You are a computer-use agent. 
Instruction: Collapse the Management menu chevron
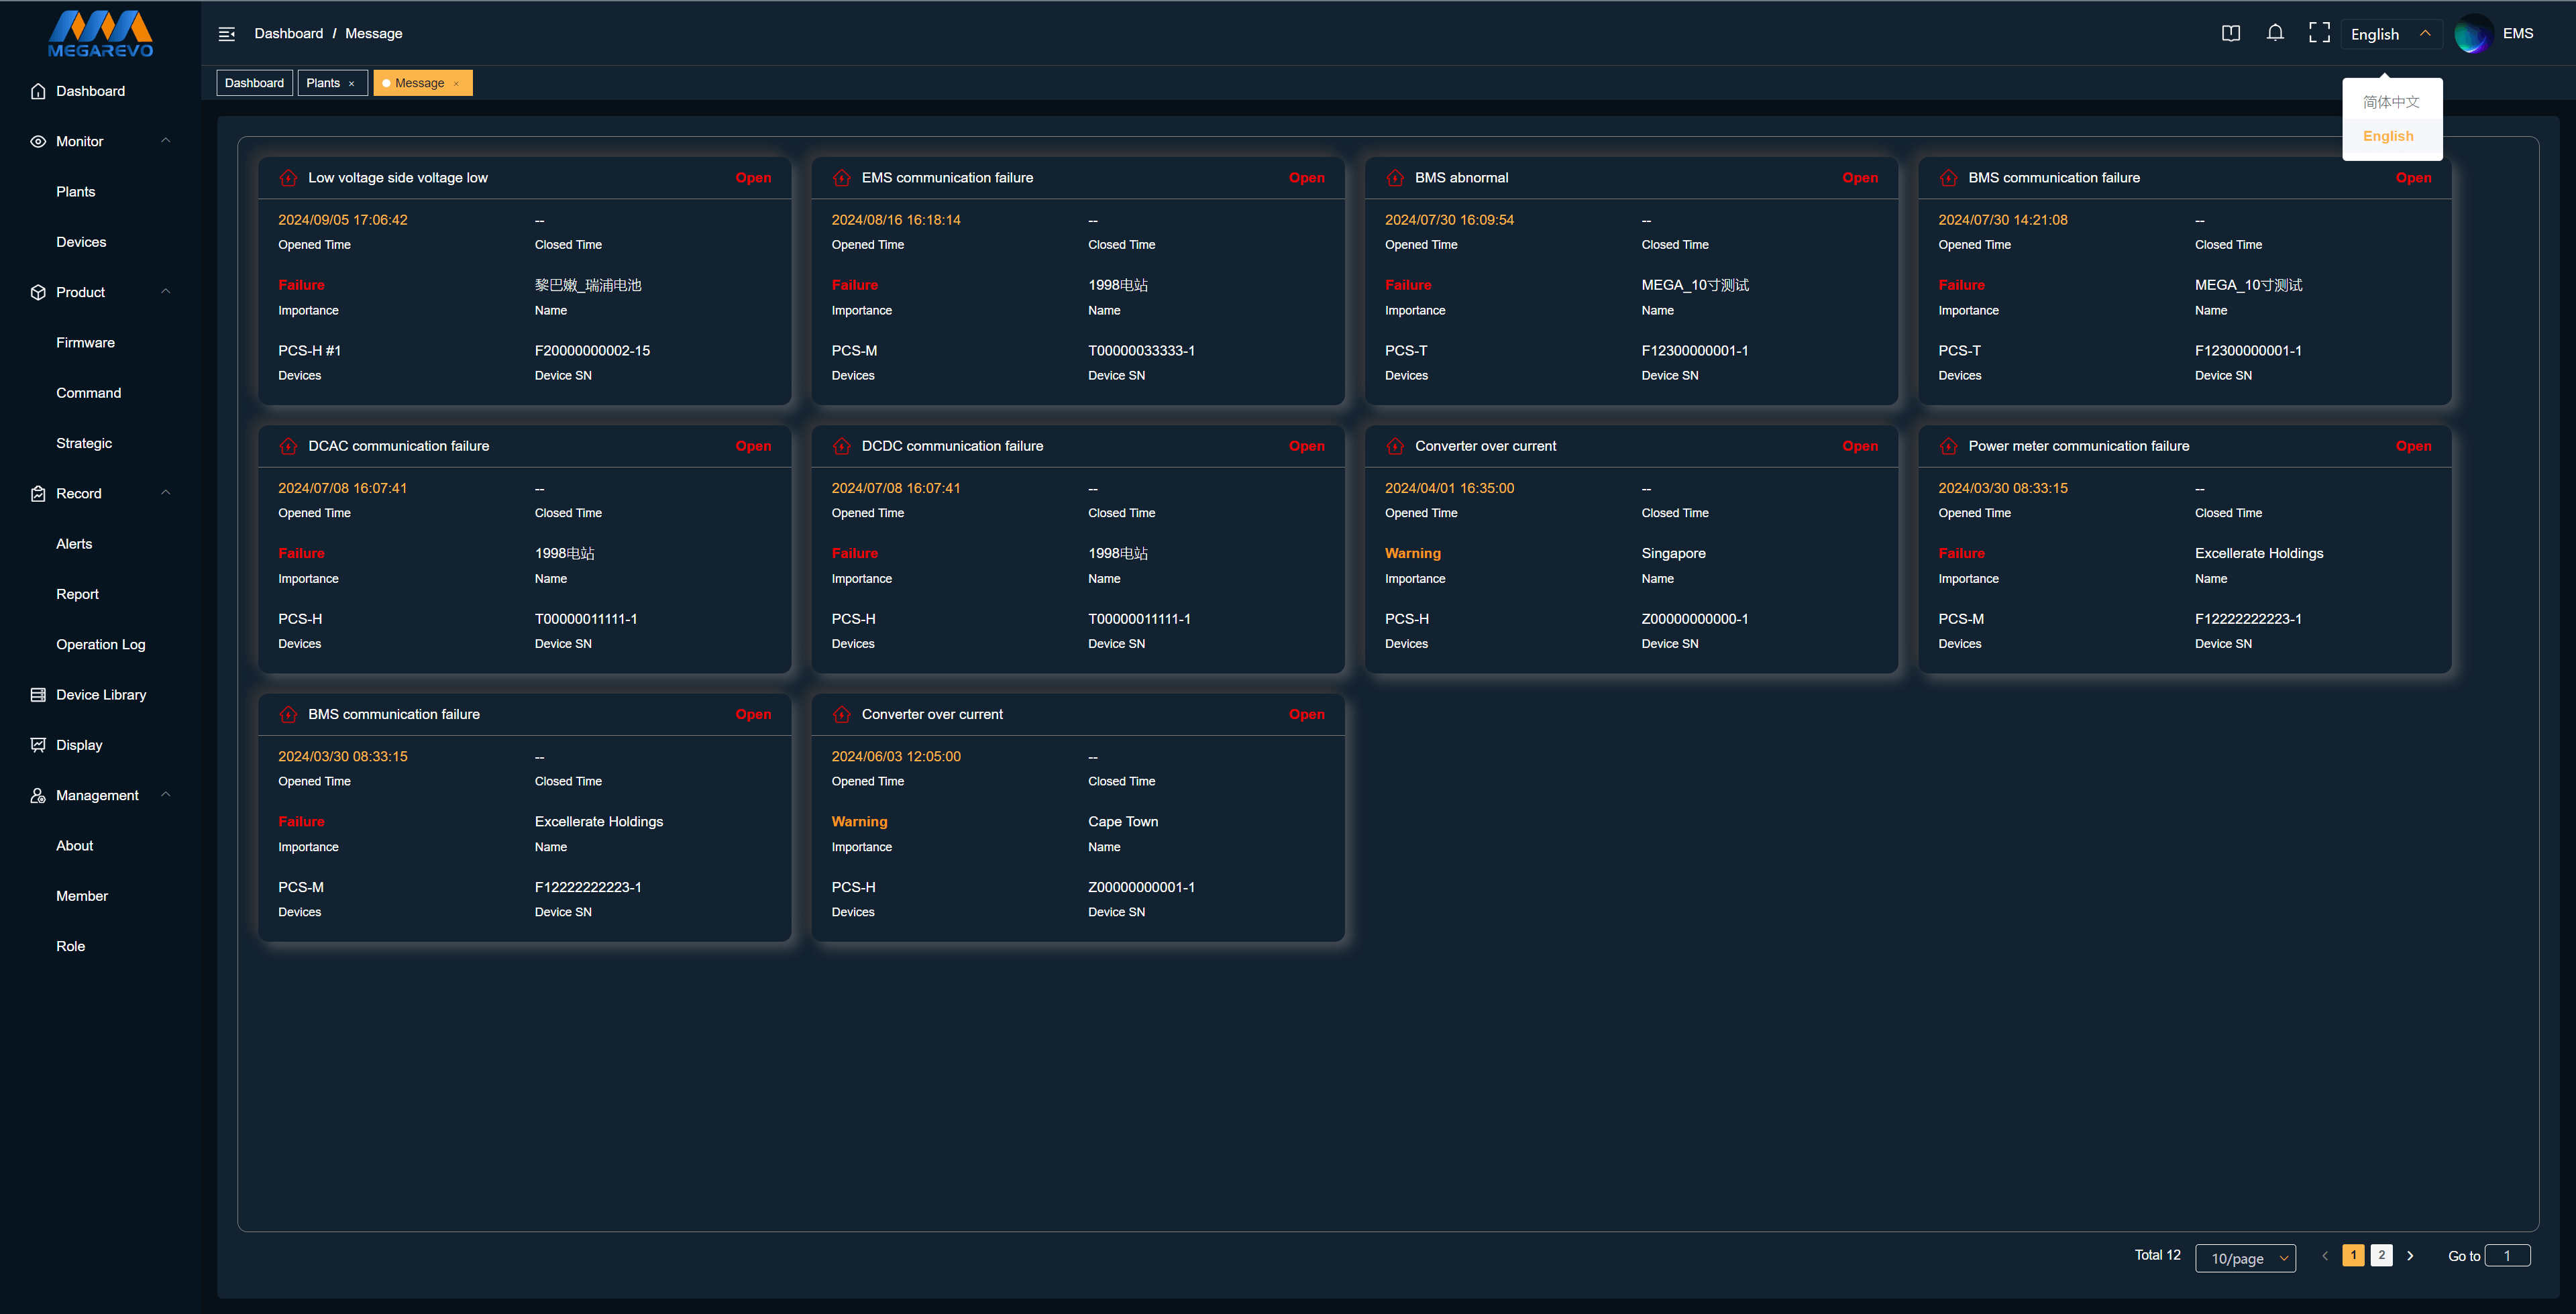pos(166,794)
